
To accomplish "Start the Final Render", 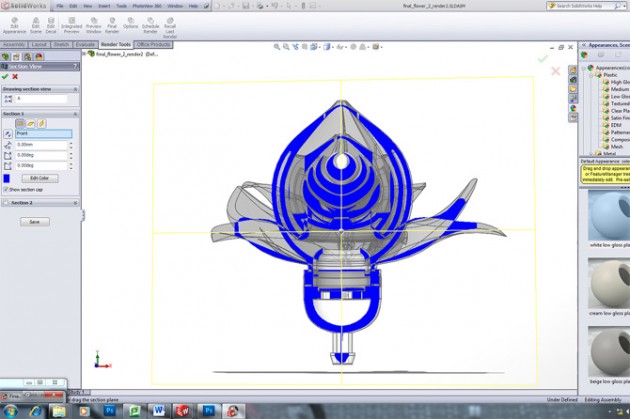I will click(x=112, y=27).
